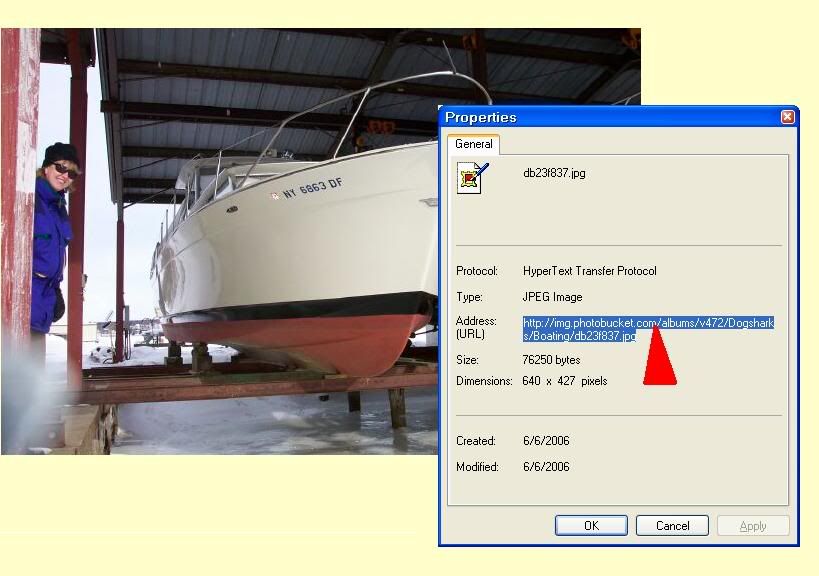The image size is (819, 576).
Task: Click the Created date 6/6/2006
Action: point(546,441)
